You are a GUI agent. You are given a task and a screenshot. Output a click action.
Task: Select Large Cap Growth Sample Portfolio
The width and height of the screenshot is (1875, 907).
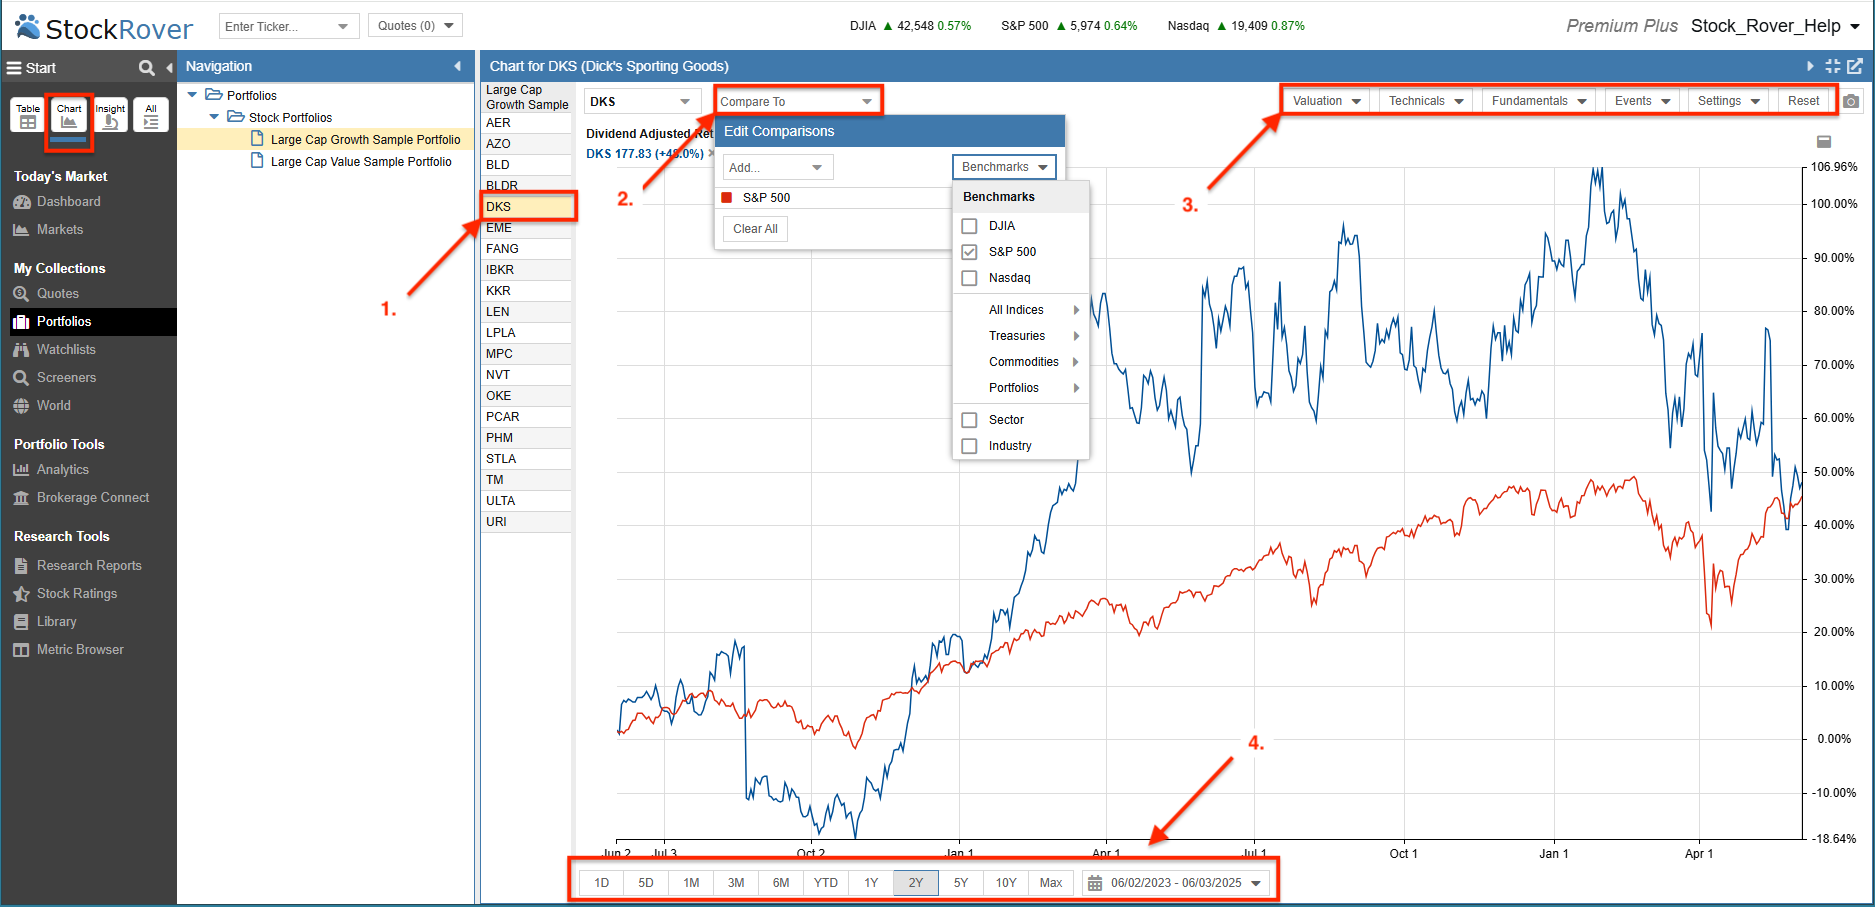click(x=366, y=140)
